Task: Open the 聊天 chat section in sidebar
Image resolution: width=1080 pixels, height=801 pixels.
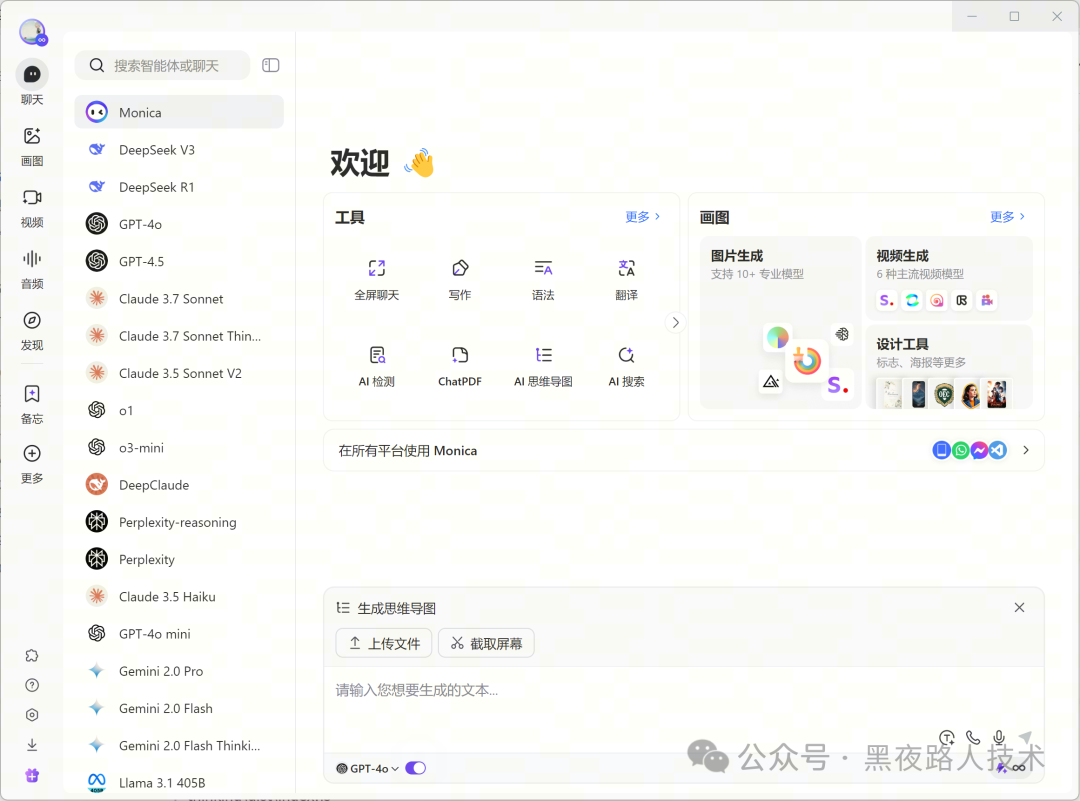Action: coord(32,83)
